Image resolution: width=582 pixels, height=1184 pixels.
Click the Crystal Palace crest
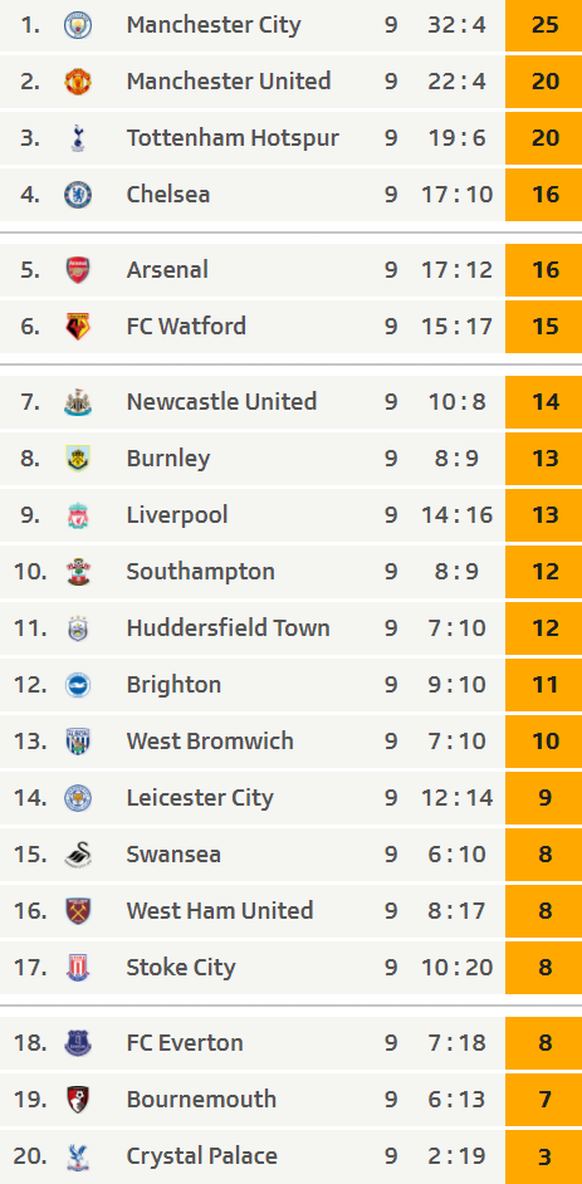click(78, 1157)
